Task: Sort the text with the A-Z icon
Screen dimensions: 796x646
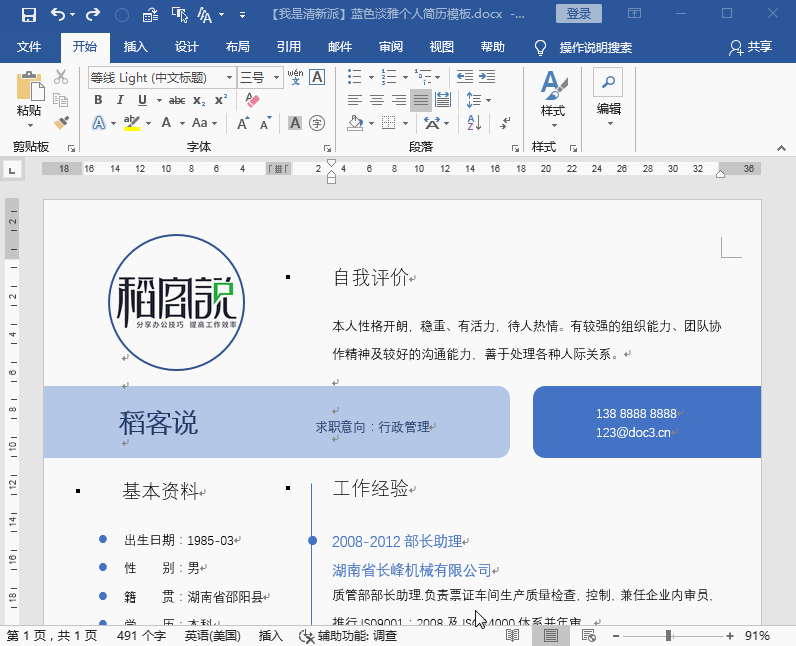Action: [474, 123]
